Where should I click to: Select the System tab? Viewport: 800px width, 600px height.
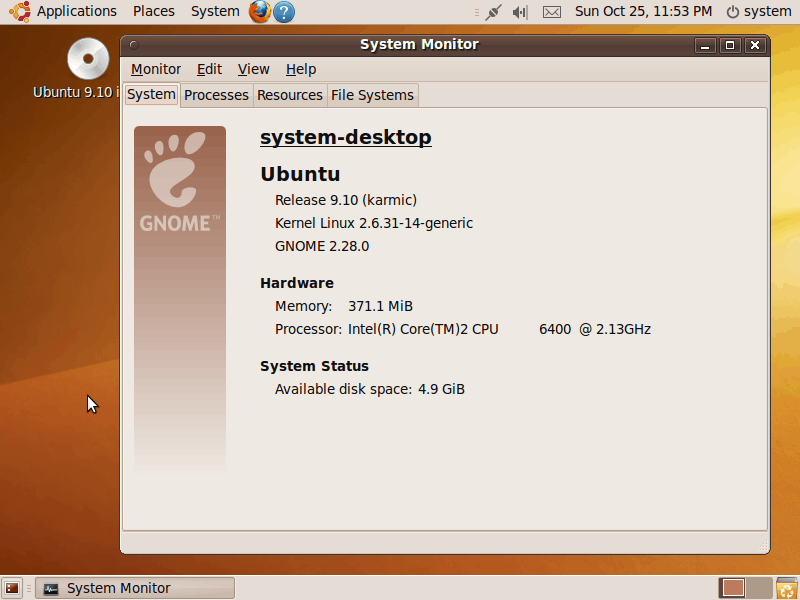click(x=152, y=94)
